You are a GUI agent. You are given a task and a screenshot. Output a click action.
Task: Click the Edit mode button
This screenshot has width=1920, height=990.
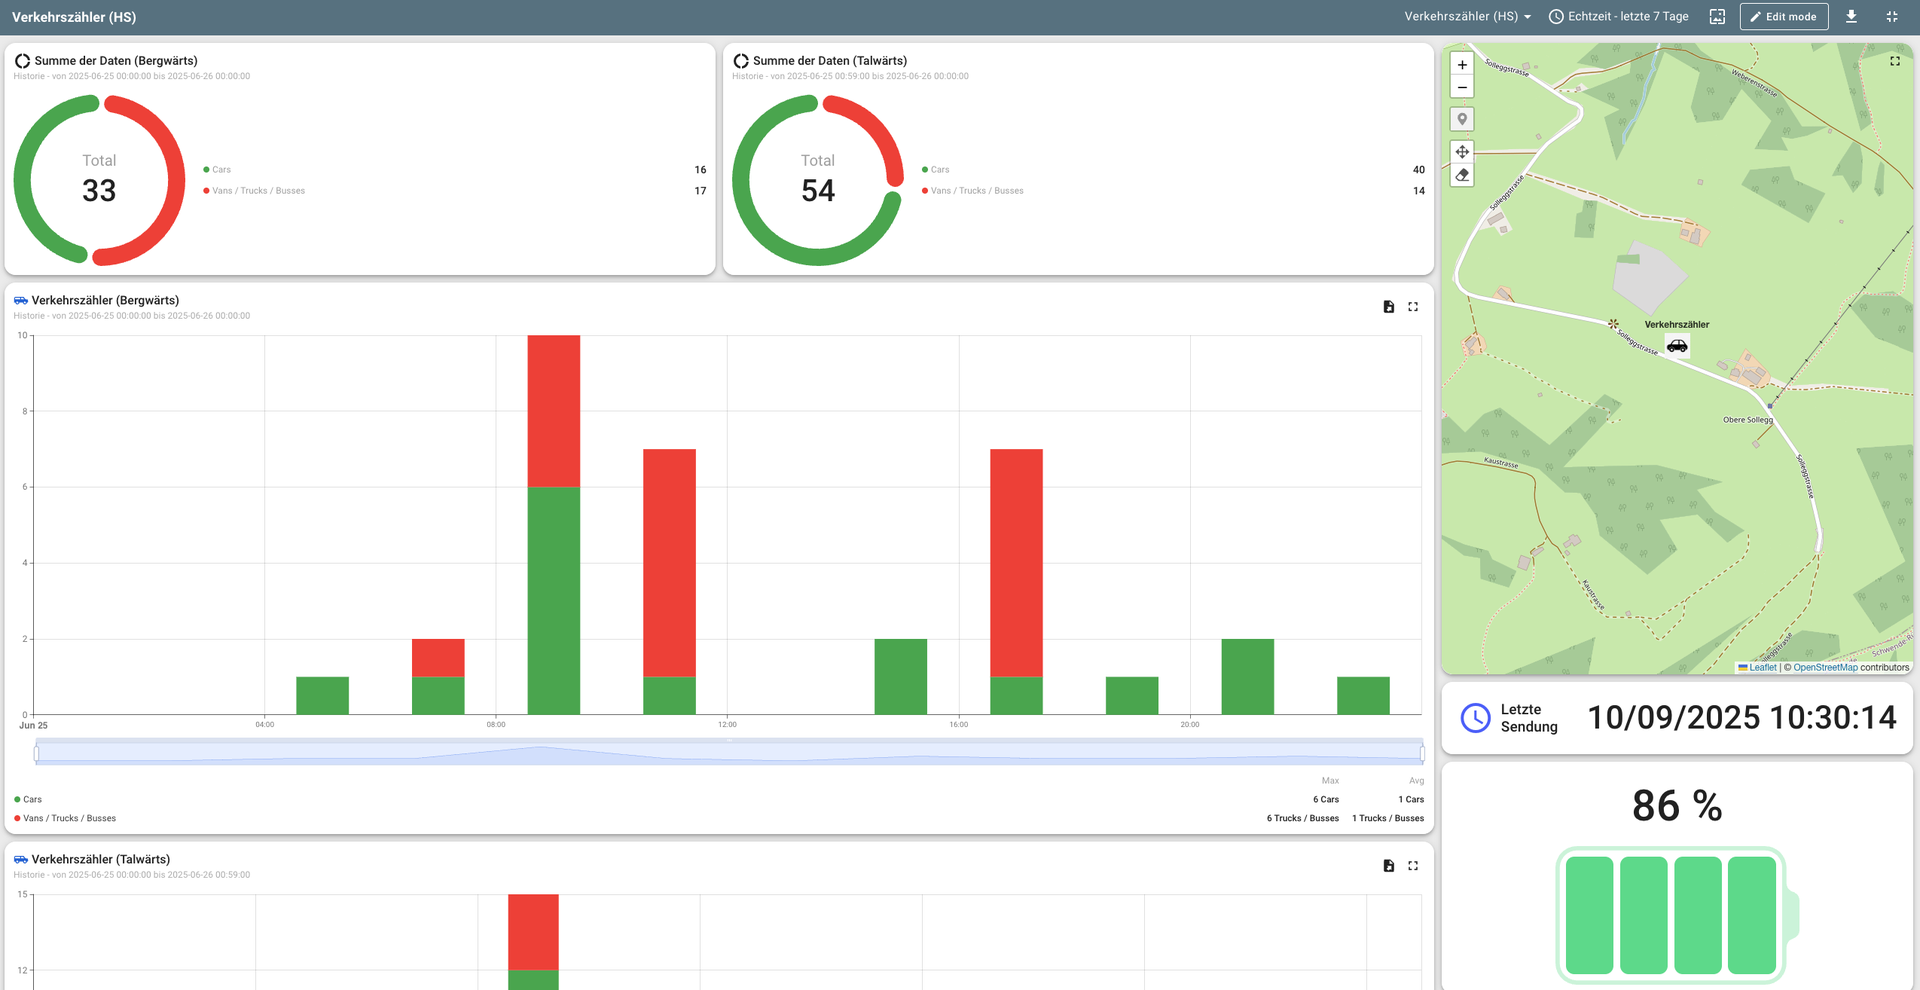(1783, 17)
